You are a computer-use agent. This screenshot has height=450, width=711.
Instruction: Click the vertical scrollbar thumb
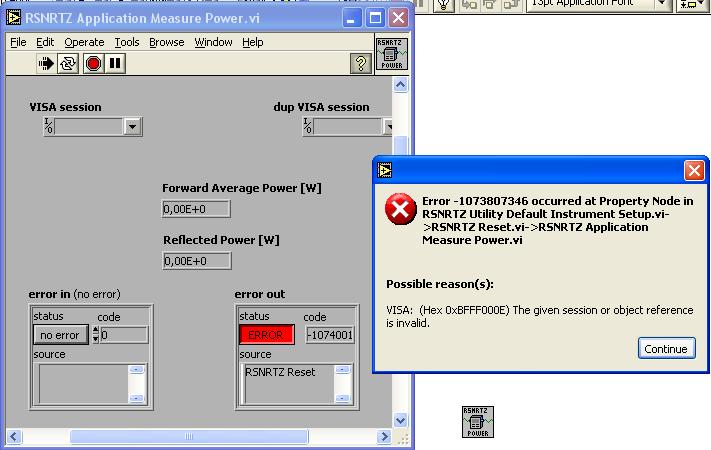[400, 146]
